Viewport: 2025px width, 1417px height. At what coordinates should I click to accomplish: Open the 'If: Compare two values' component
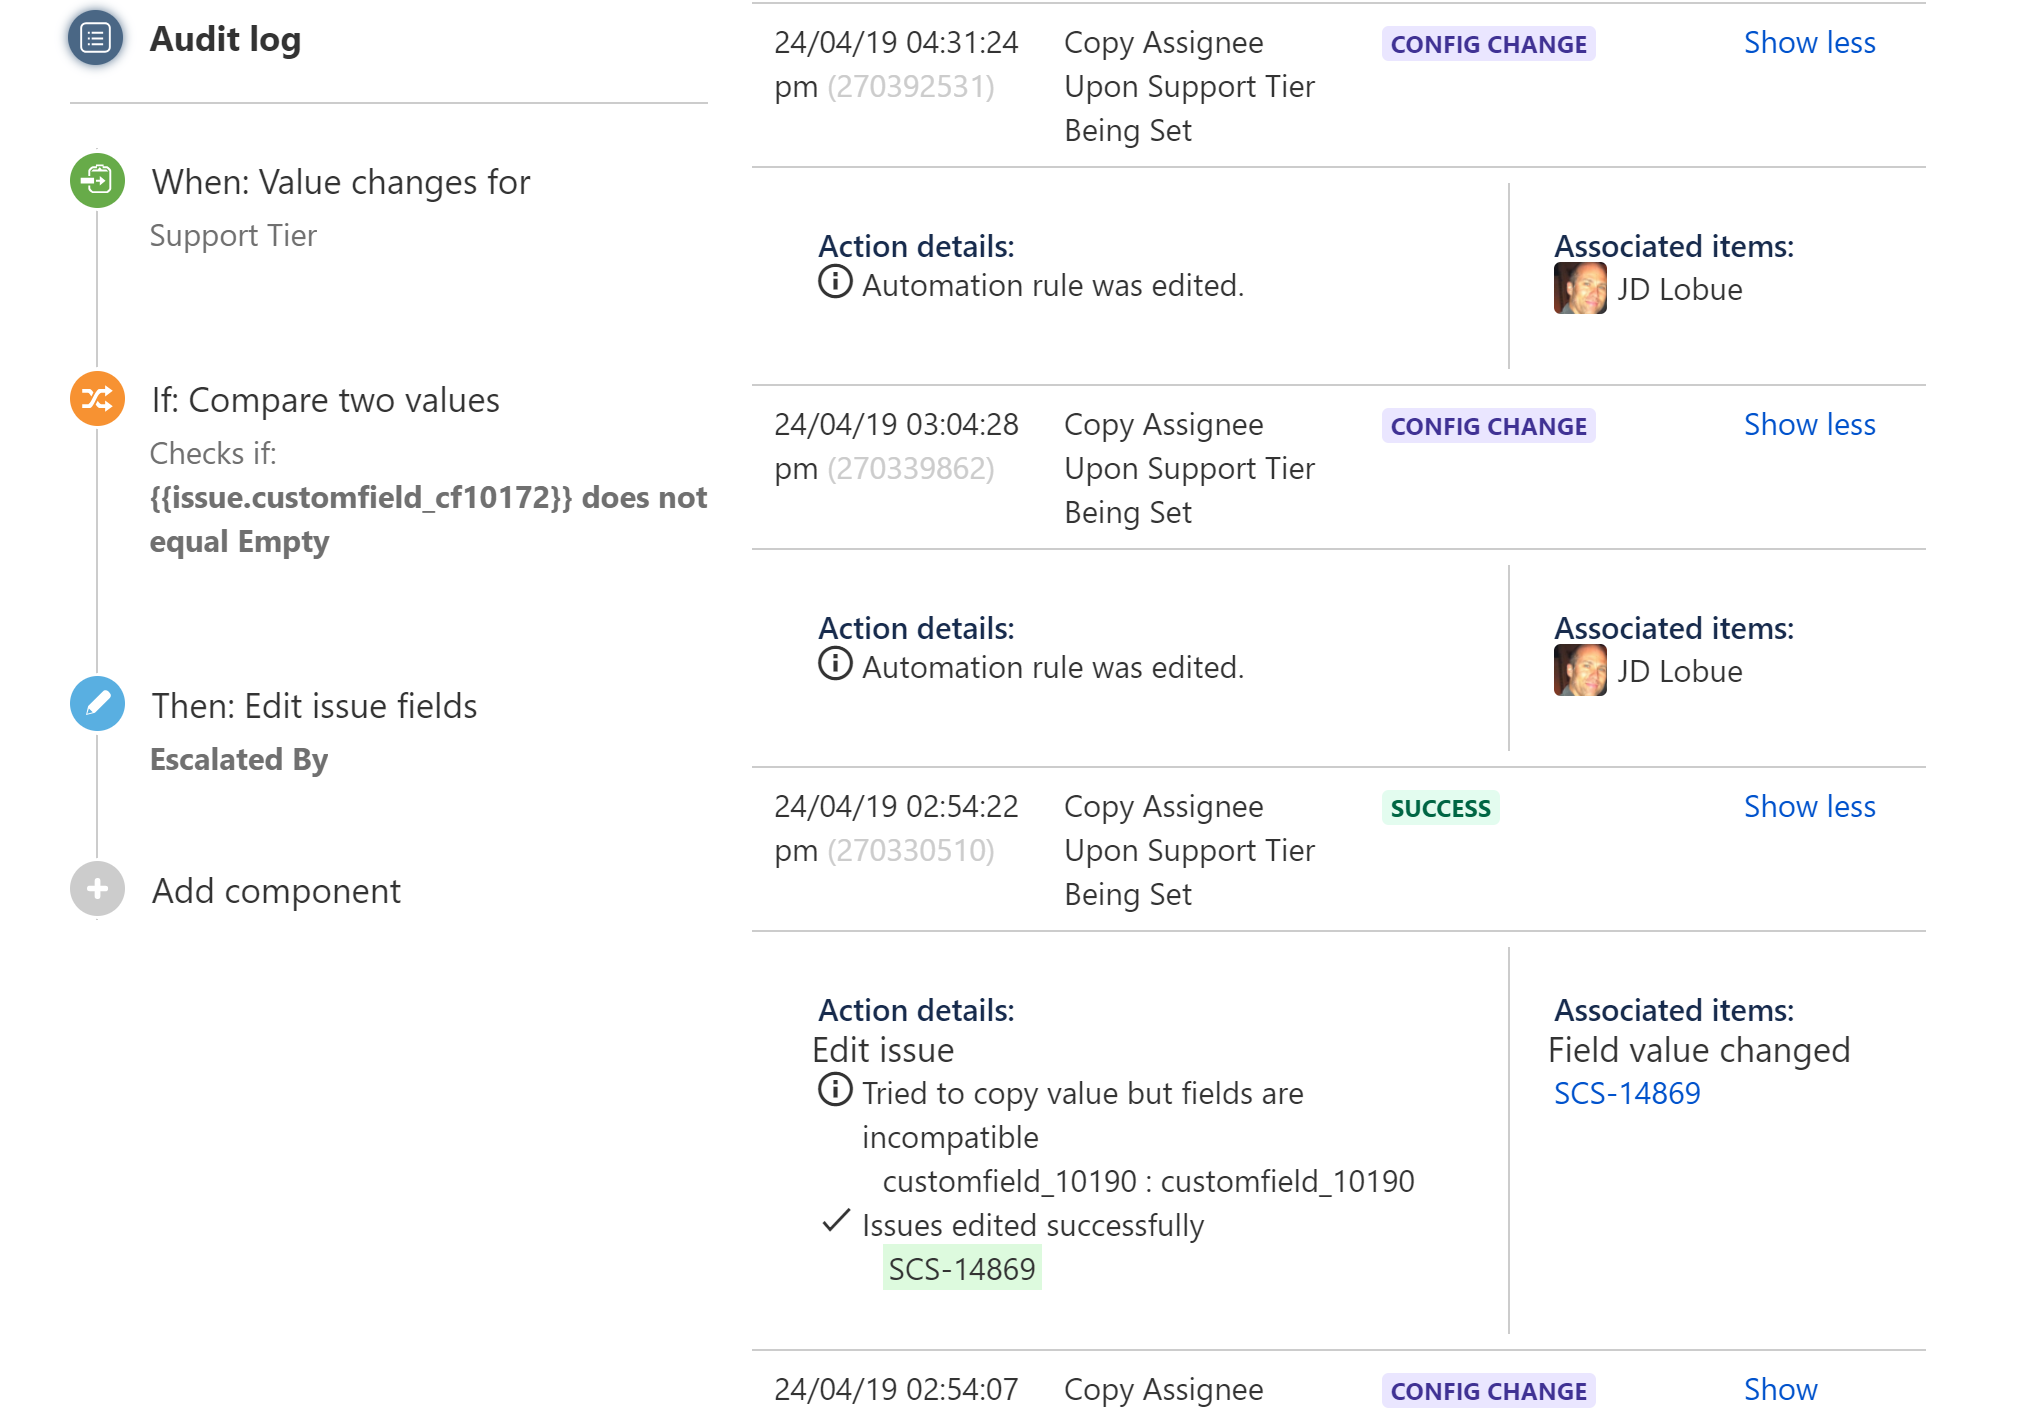click(325, 400)
